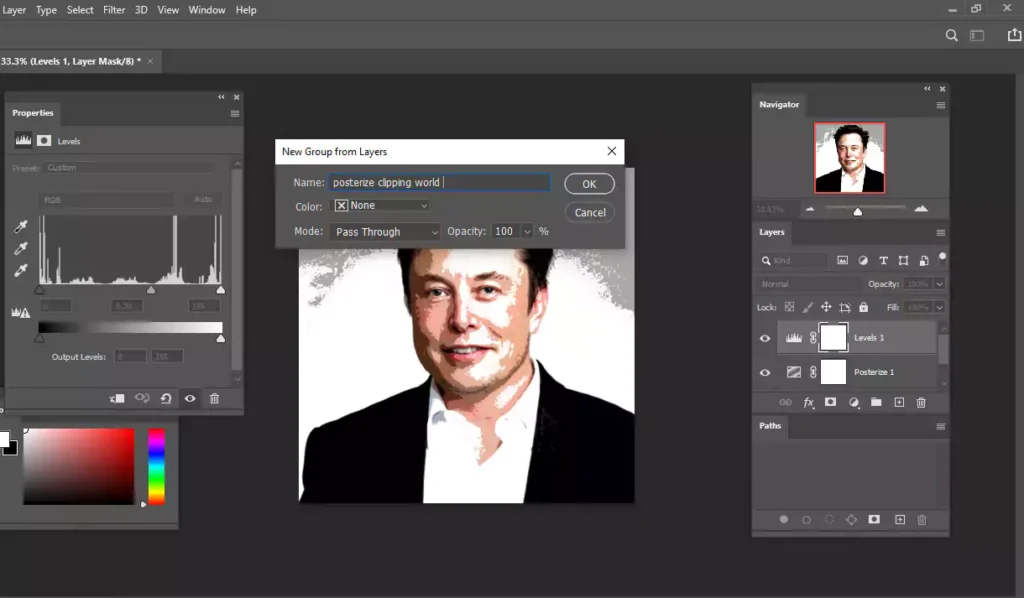Create a new group folder icon

(876, 402)
